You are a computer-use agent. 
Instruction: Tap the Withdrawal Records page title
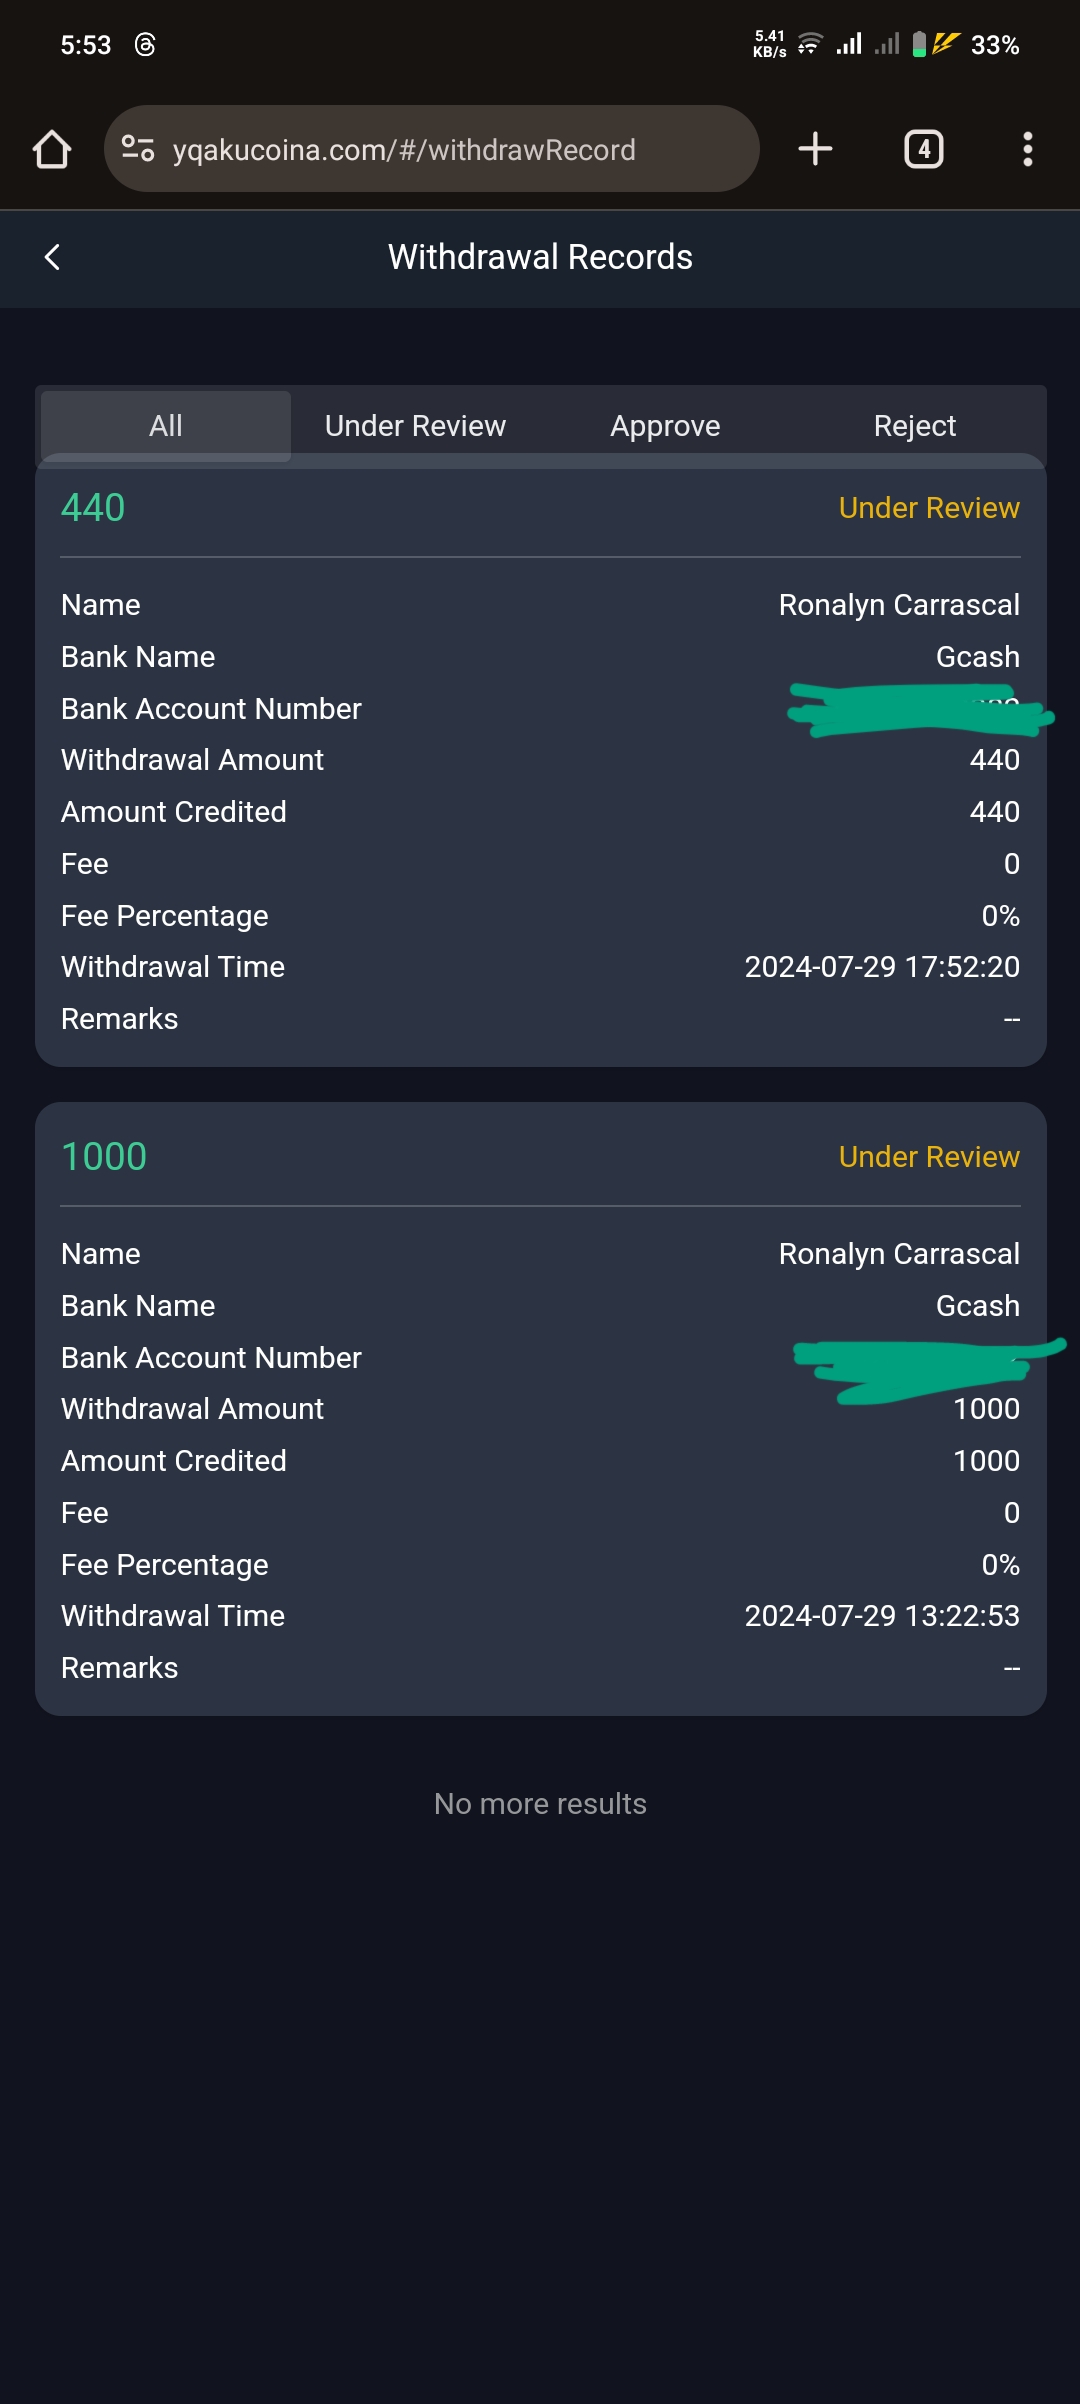540,257
